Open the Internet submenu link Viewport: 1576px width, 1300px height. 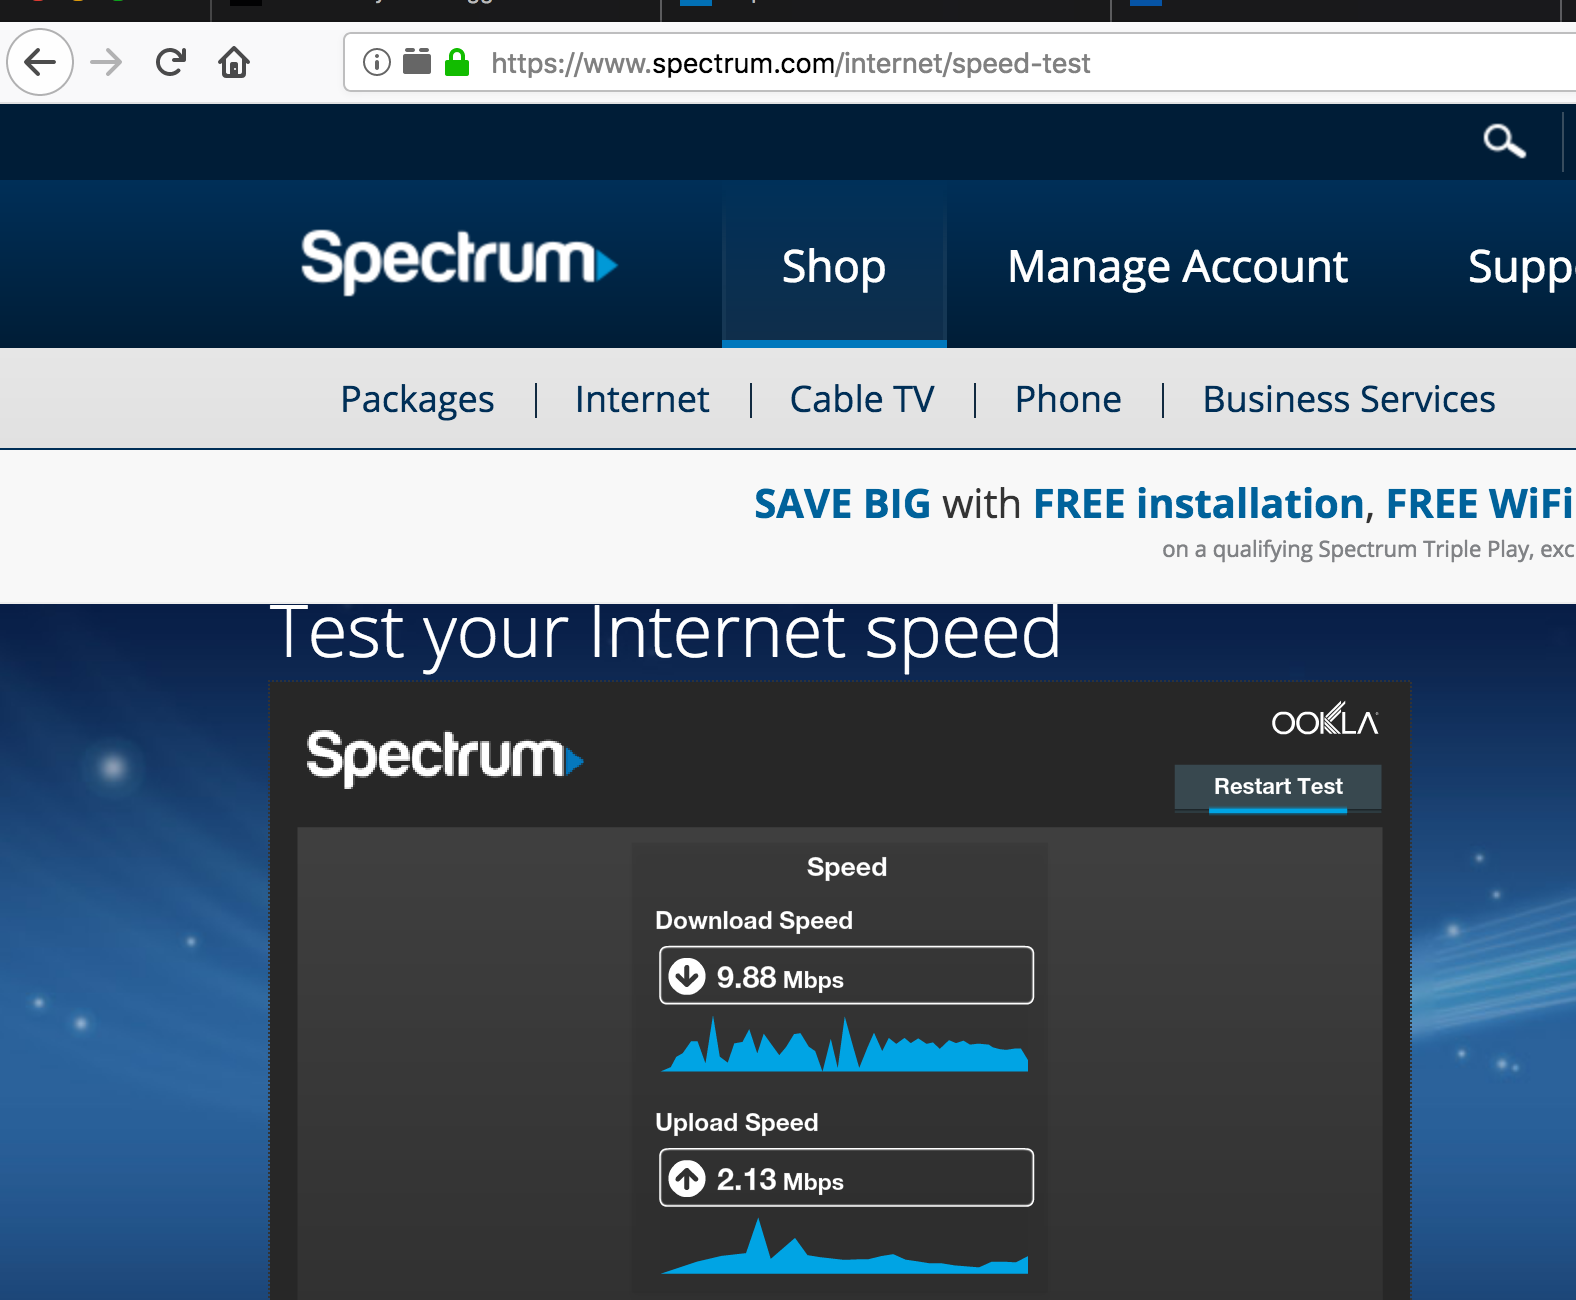pyautogui.click(x=642, y=400)
